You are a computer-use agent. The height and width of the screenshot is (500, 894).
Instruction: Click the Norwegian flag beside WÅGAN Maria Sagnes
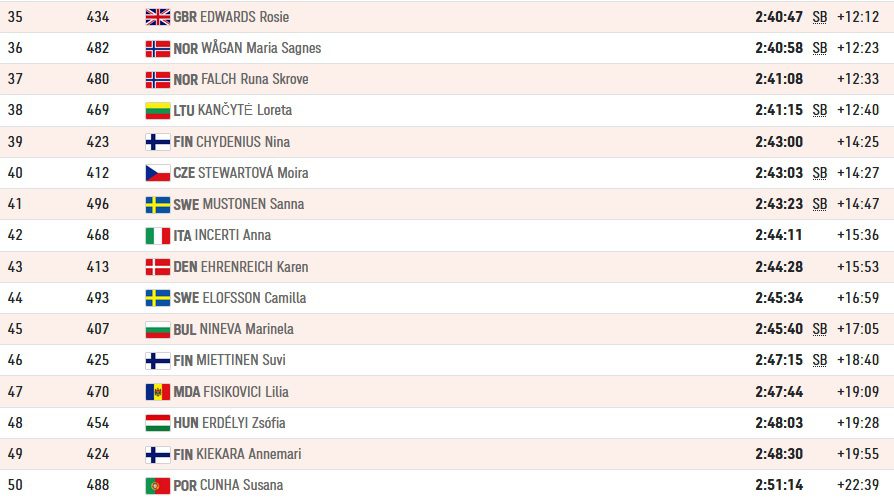tap(158, 48)
